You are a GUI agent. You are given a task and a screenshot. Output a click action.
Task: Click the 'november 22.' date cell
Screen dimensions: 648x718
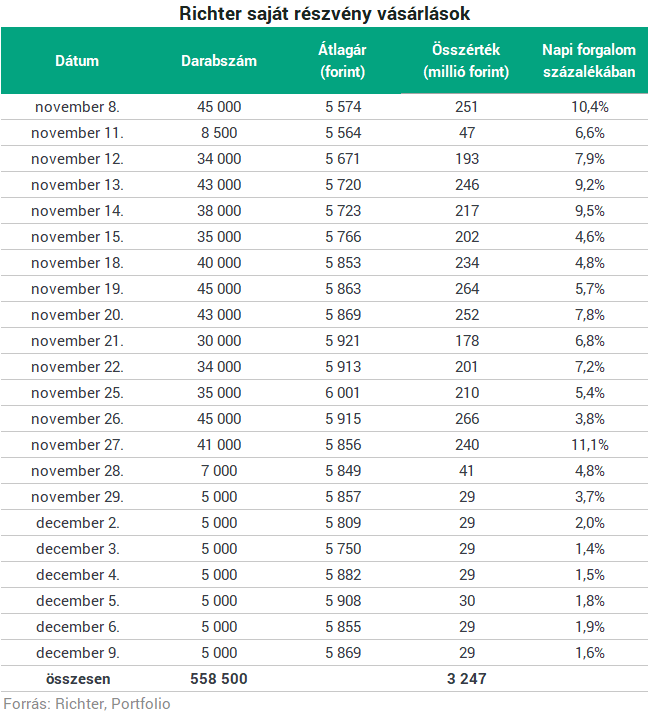(77, 367)
